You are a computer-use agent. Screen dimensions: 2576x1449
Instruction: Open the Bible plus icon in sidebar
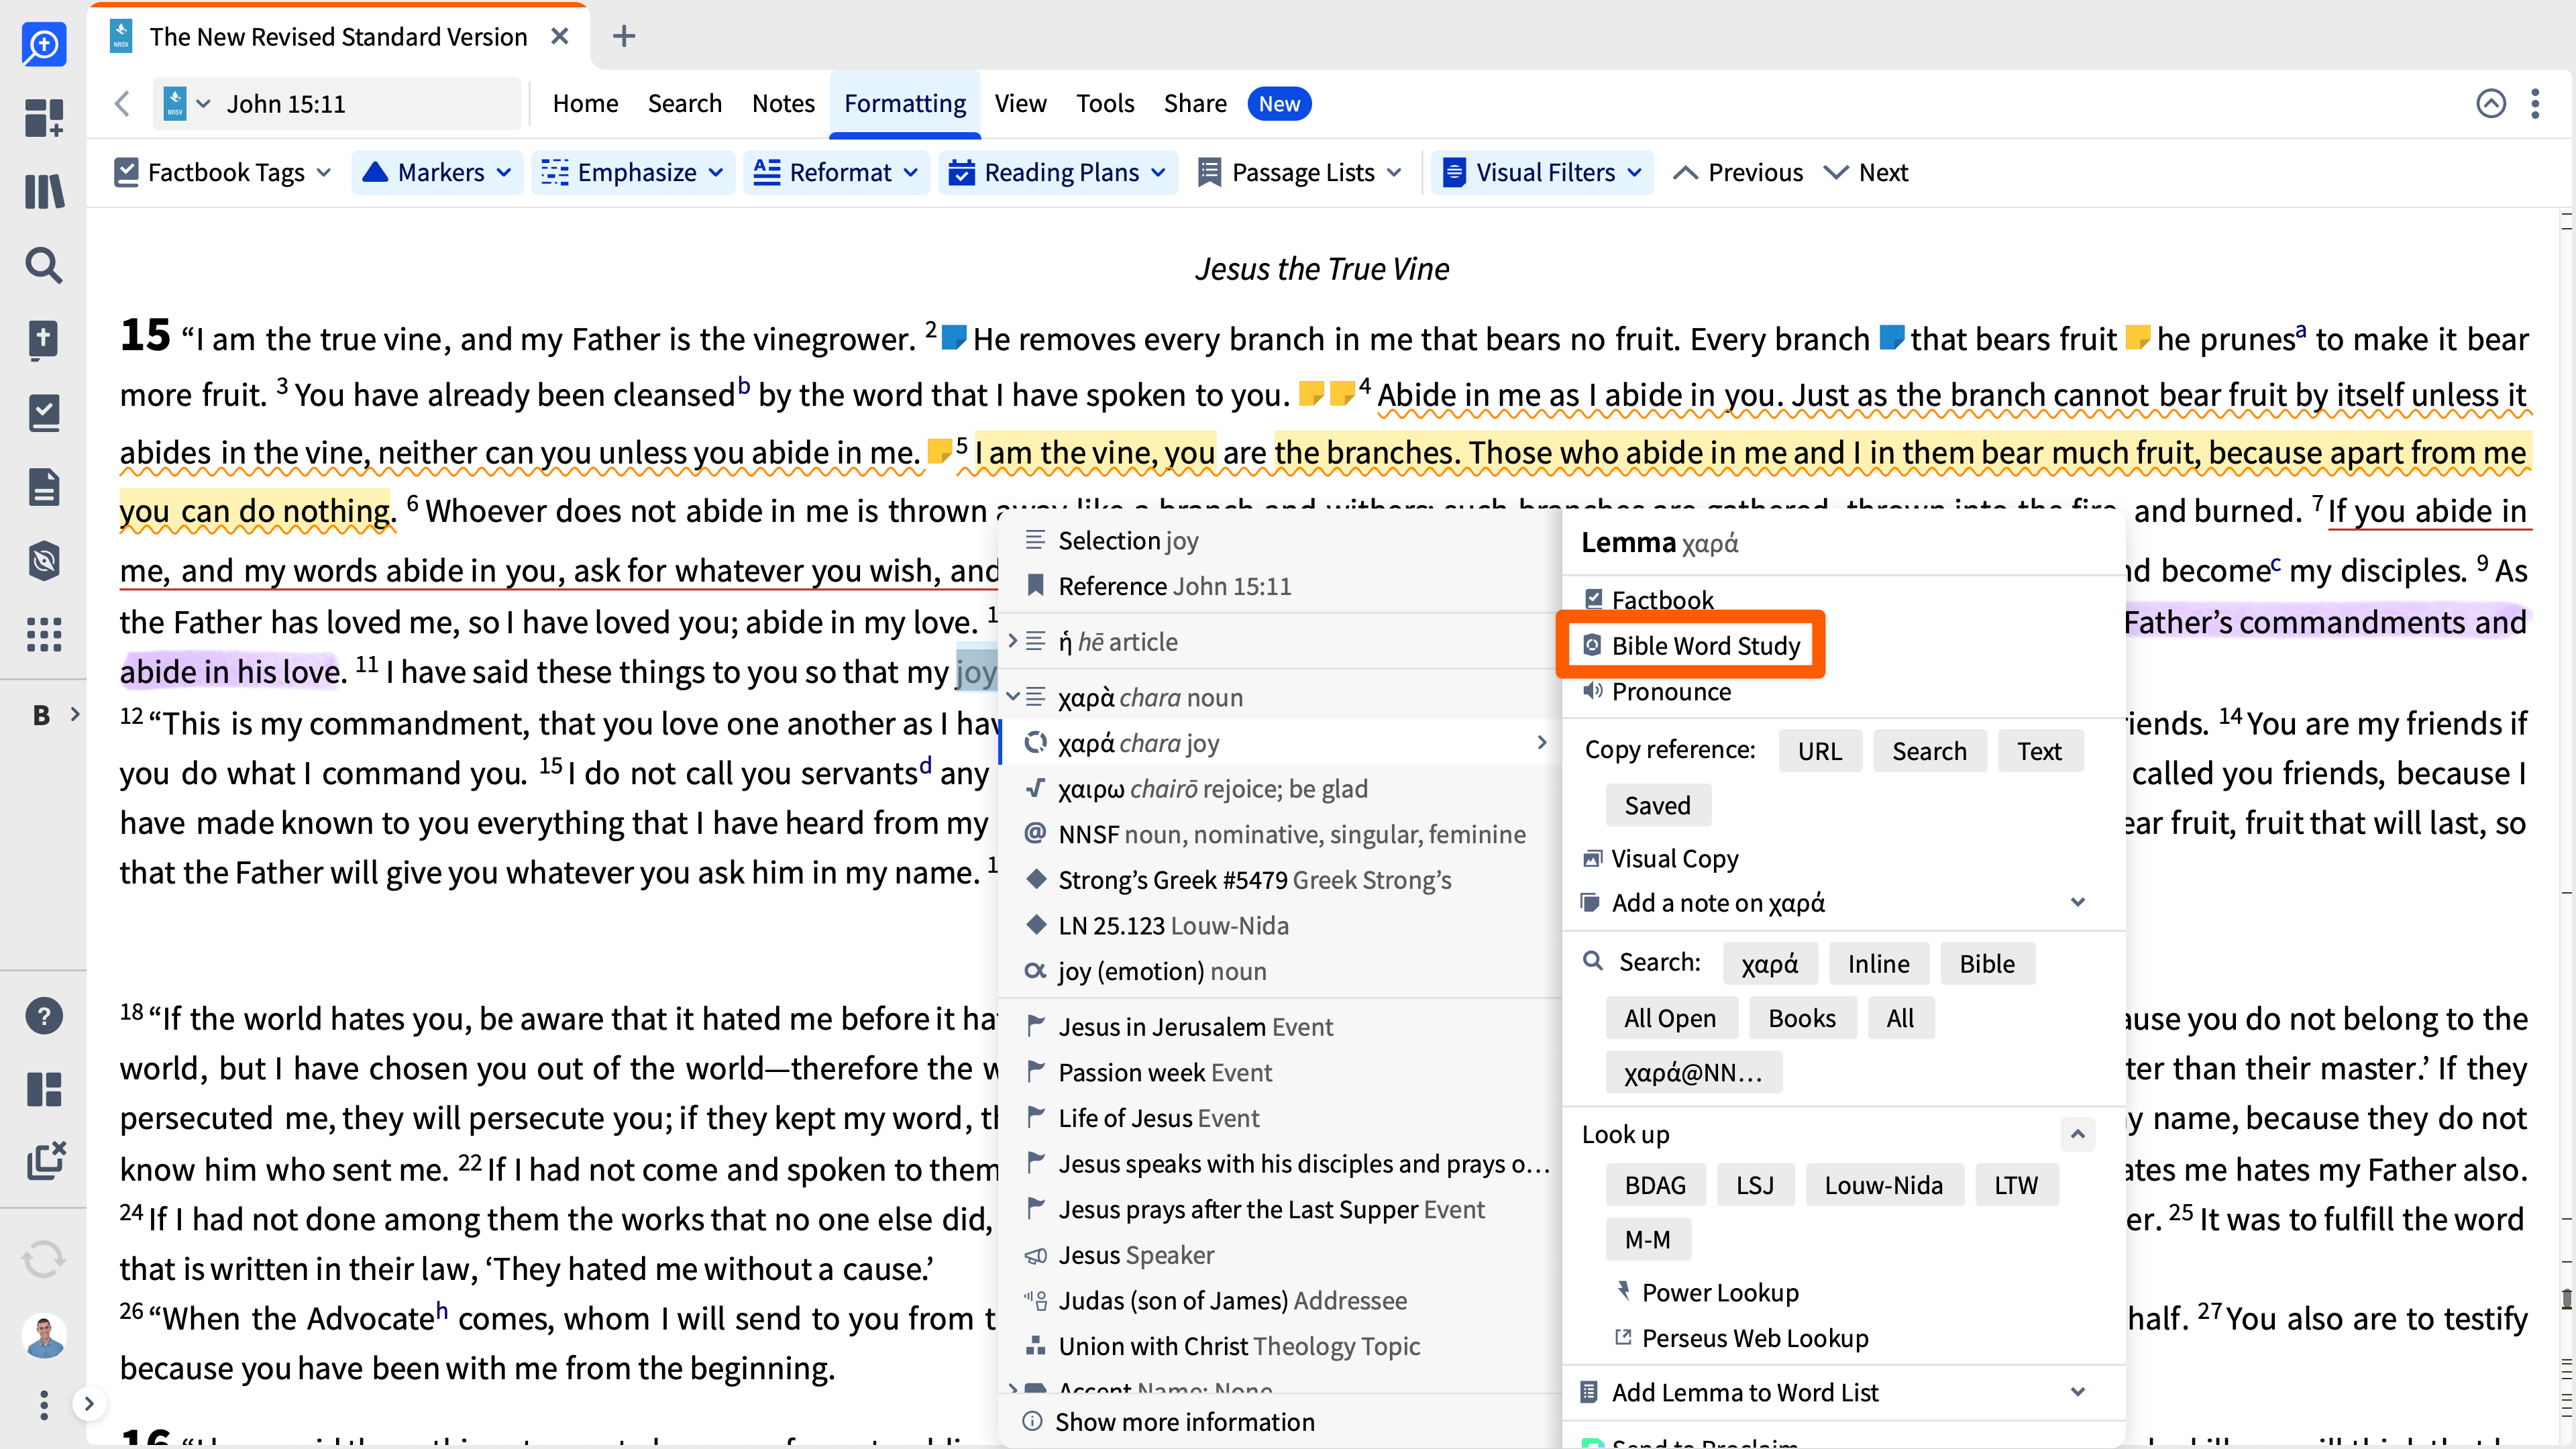tap(44, 339)
